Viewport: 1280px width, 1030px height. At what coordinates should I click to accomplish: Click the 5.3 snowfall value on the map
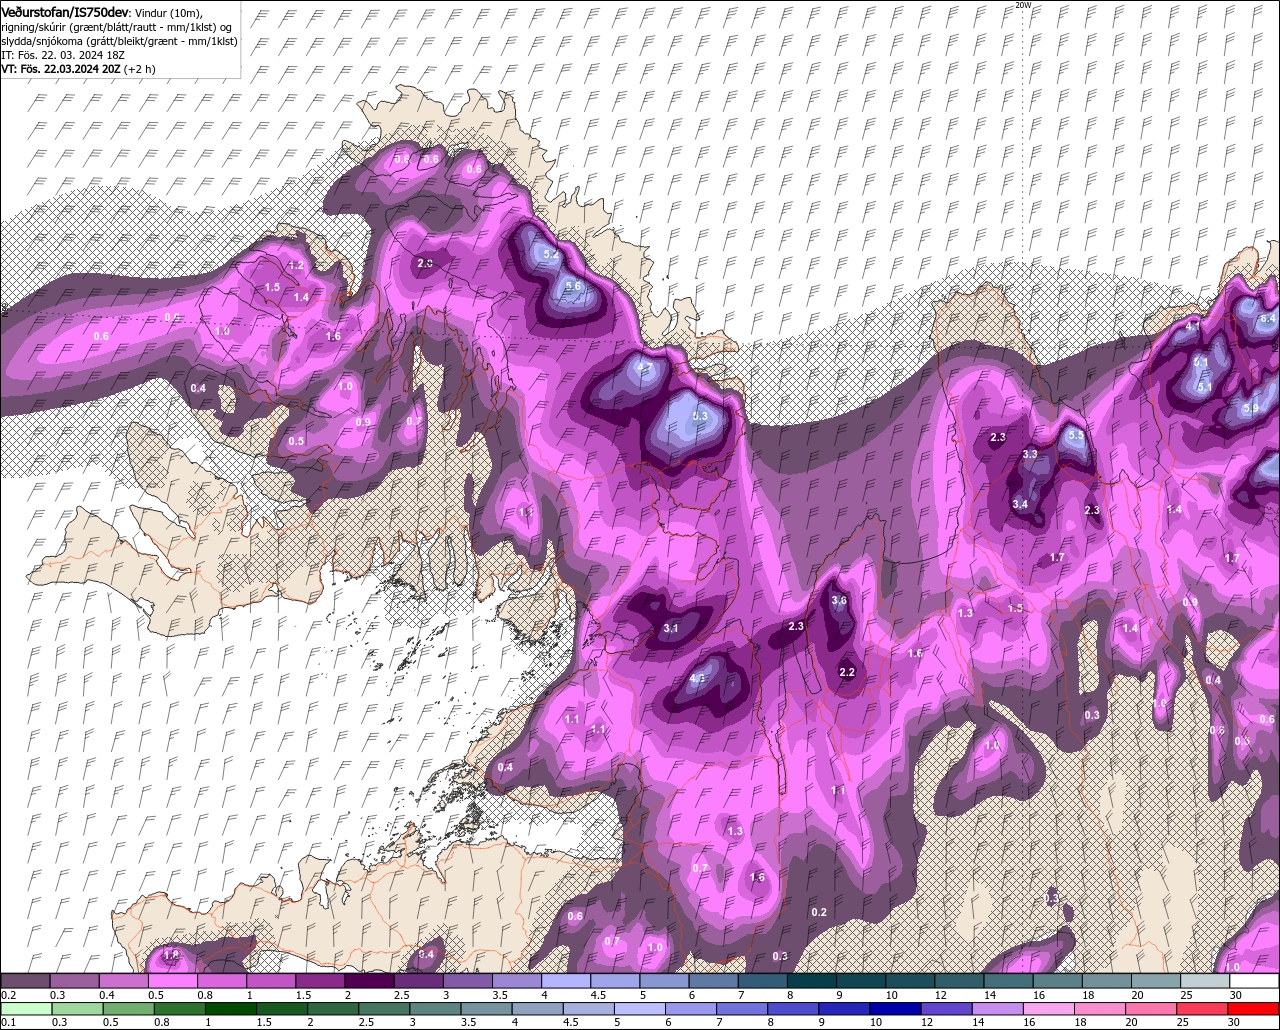click(x=700, y=416)
